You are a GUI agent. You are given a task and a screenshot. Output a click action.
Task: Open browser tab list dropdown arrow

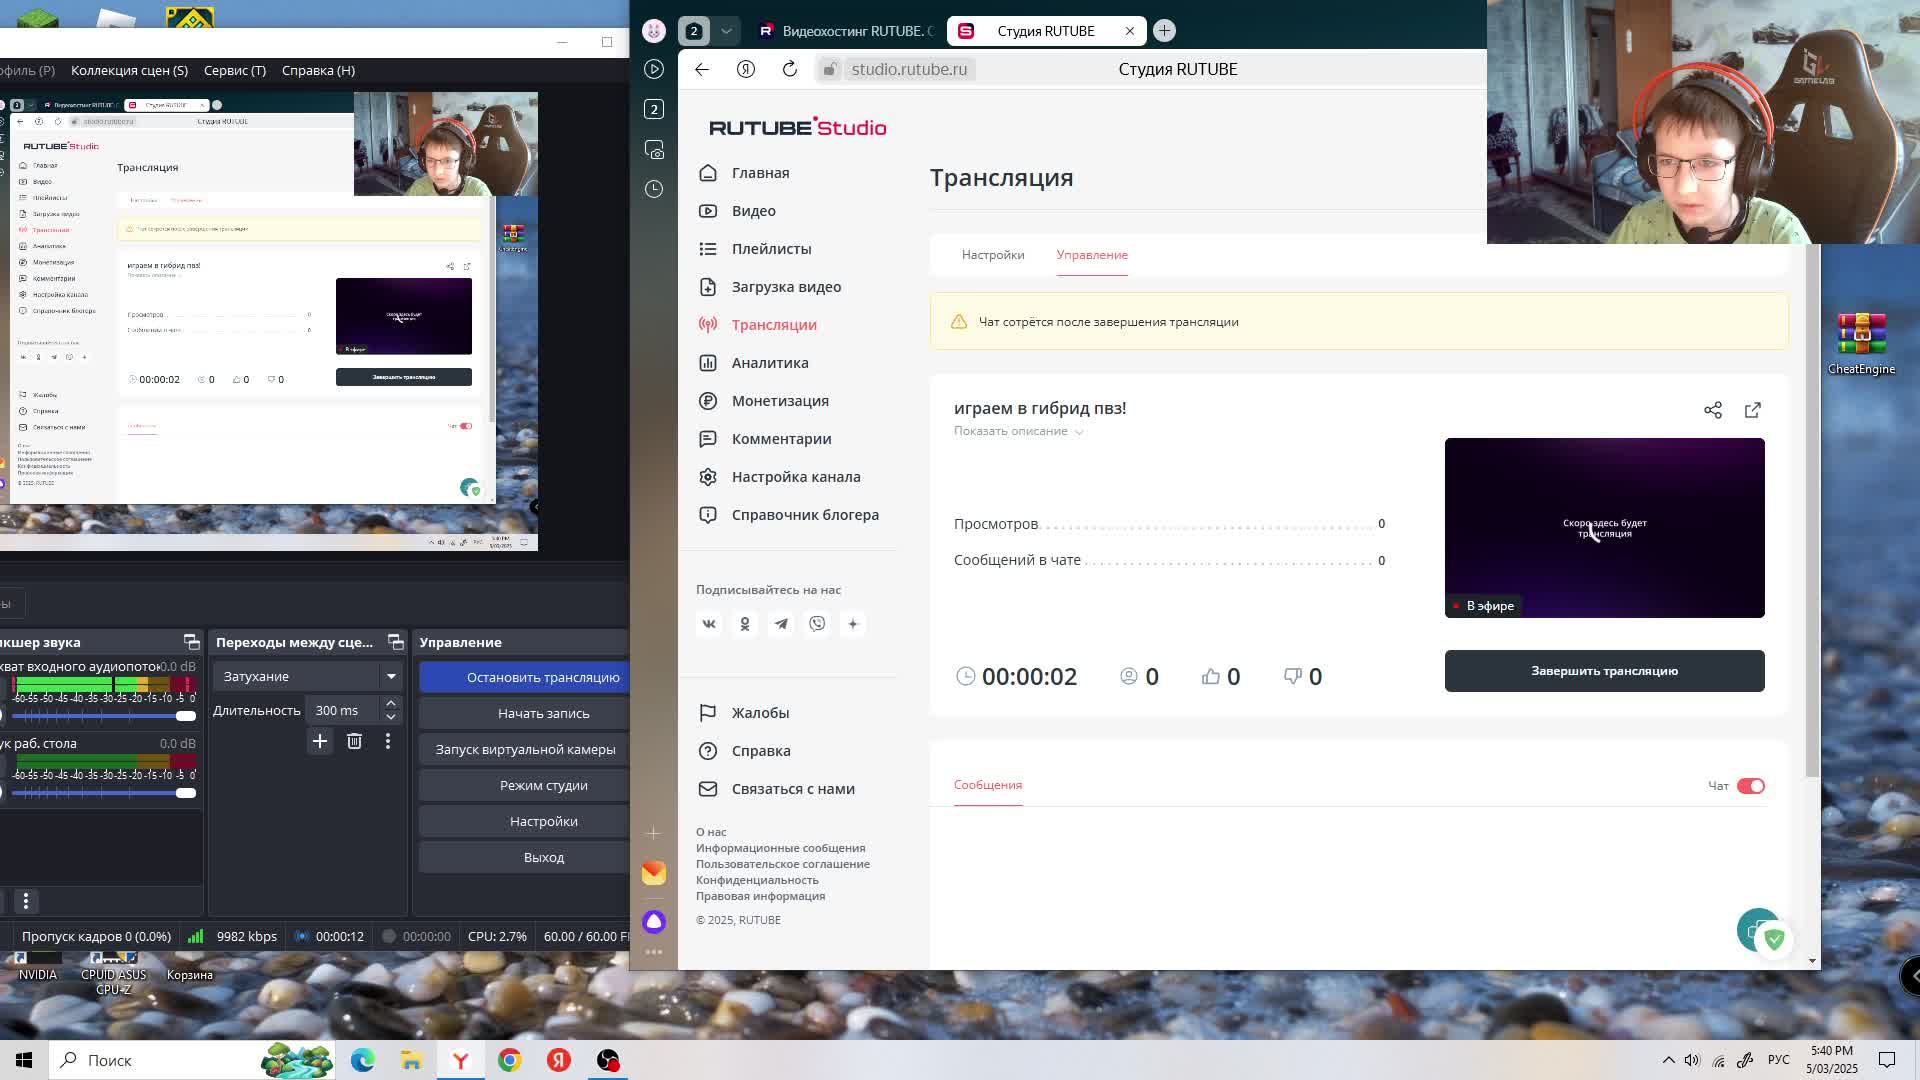coord(727,31)
